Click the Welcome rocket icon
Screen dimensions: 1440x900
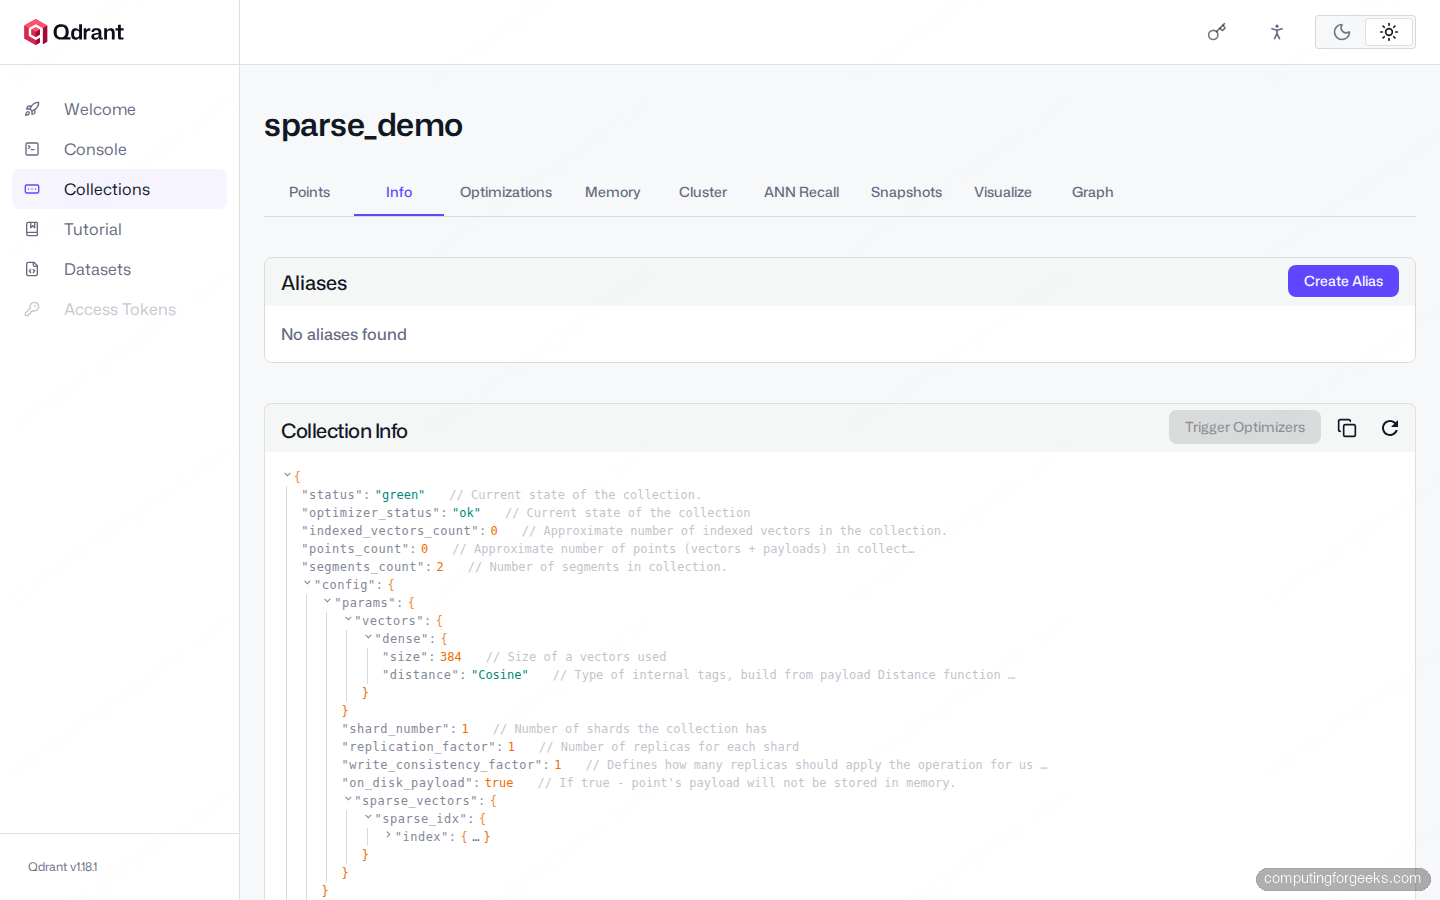(32, 109)
